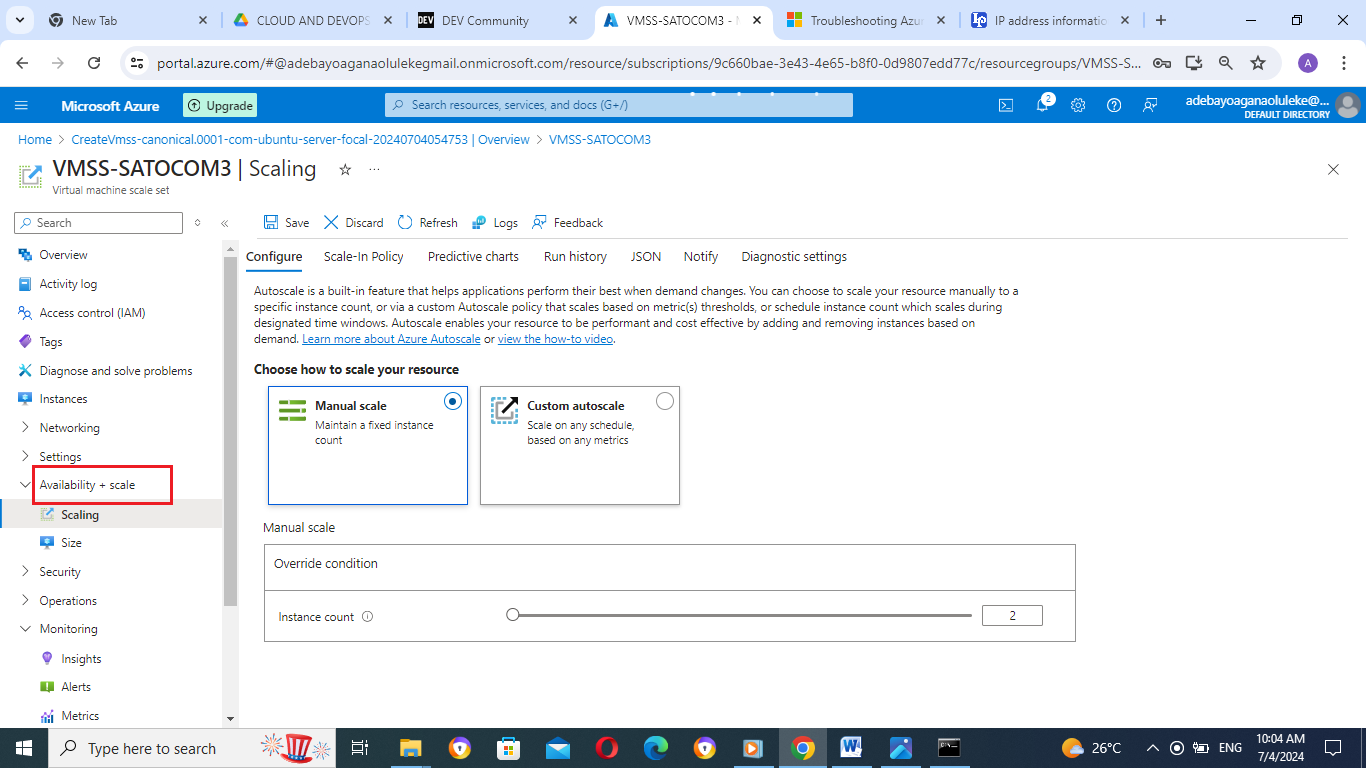Open Insights under Monitoring

pos(81,659)
